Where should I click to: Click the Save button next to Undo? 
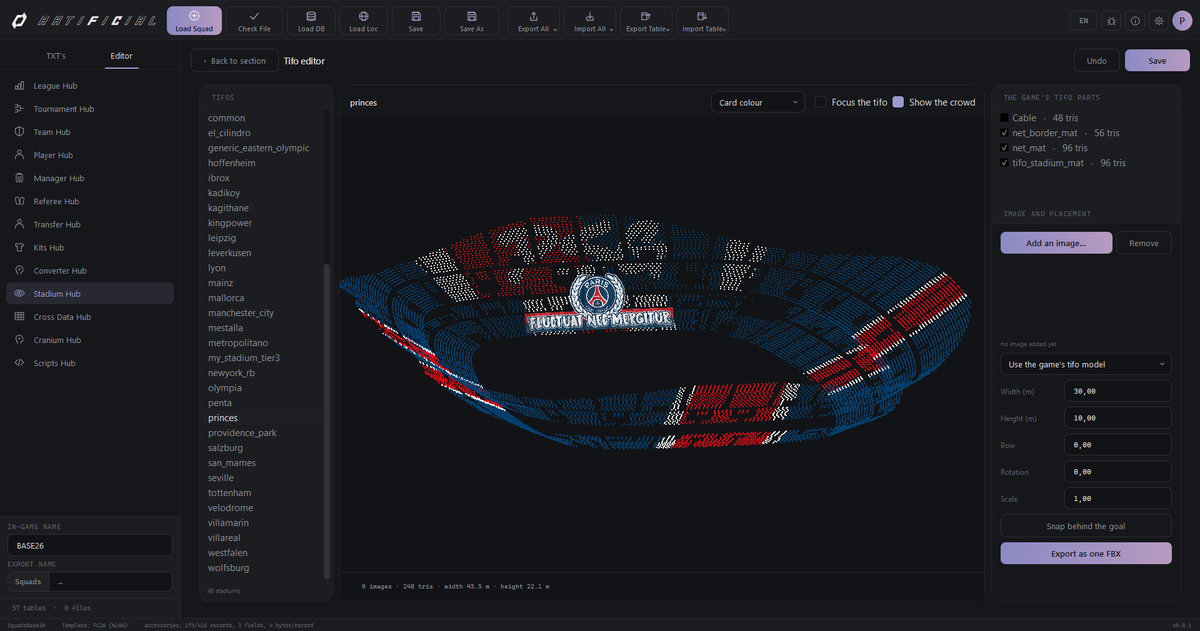click(x=1157, y=61)
